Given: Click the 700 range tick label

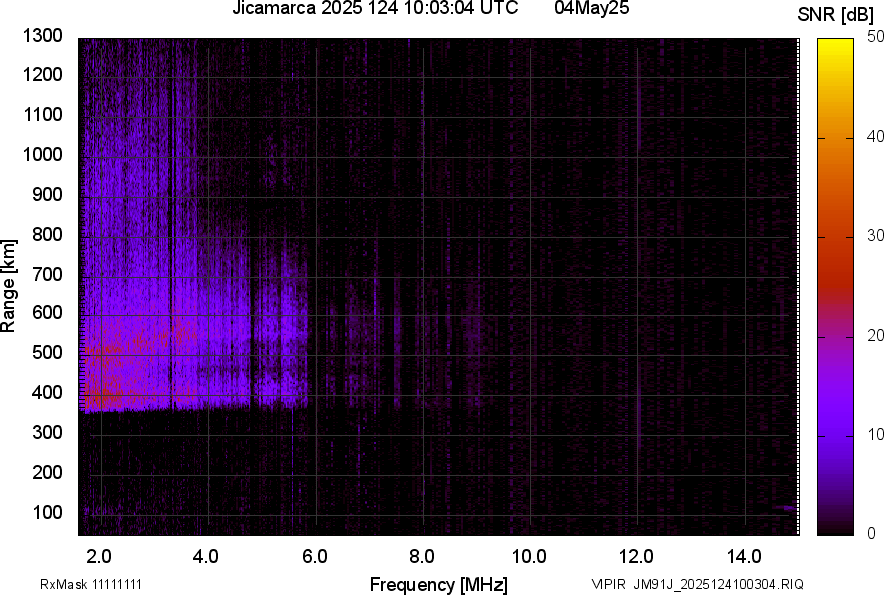Looking at the screenshot, I should point(47,275).
